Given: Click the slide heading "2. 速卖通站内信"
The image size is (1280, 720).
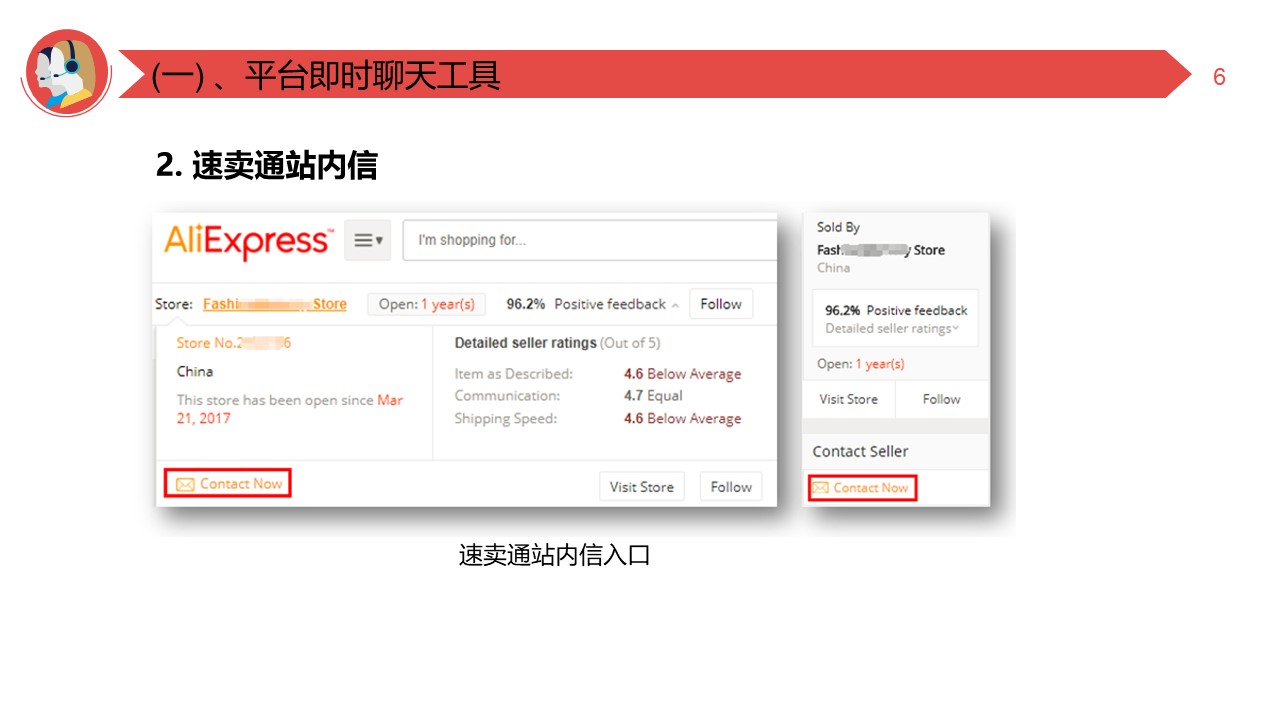Looking at the screenshot, I should [267, 165].
